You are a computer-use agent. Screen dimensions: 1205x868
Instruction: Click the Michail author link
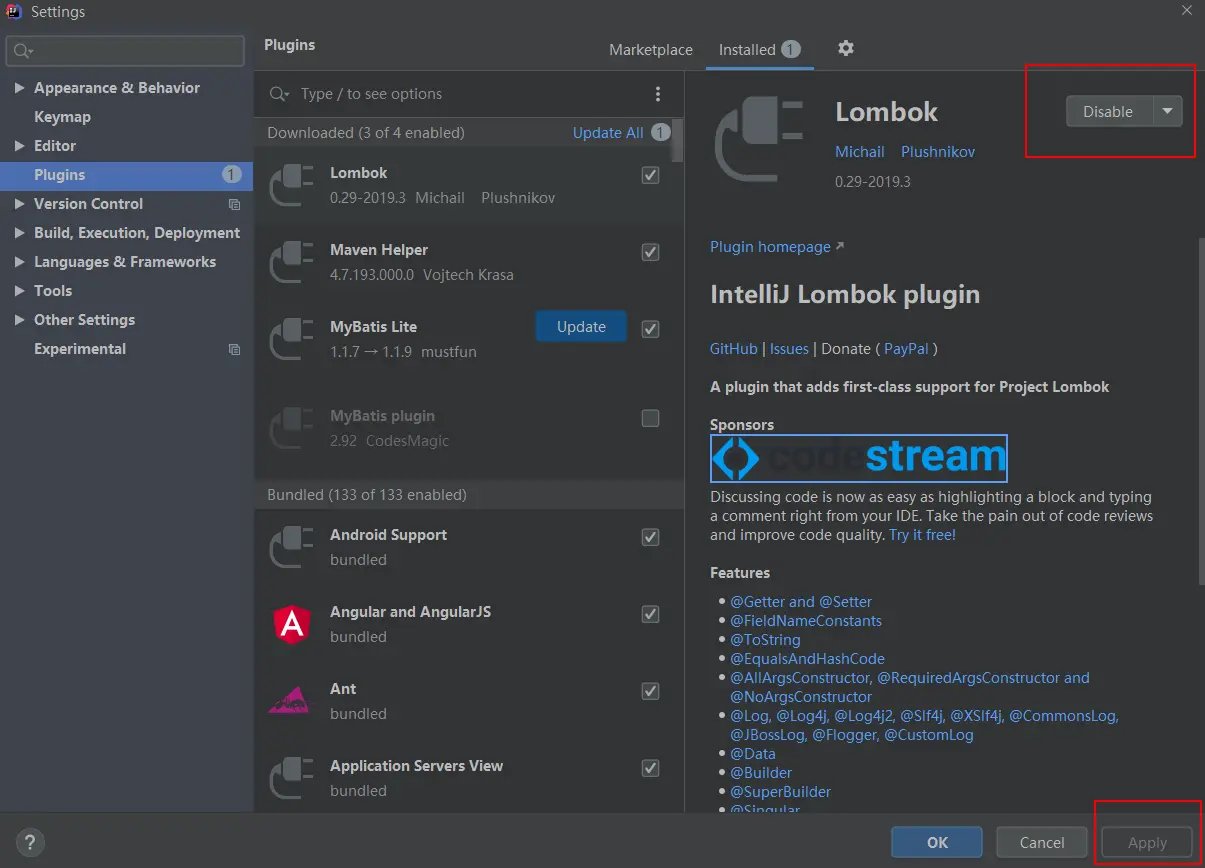[860, 152]
